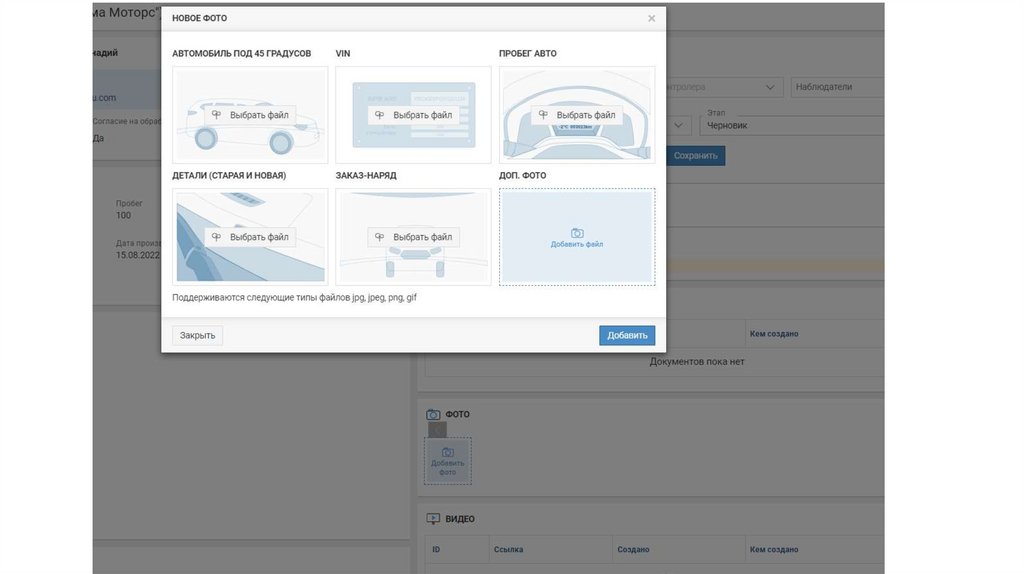Choose file for Заказ-наряд photo
Screen dimensions: 1024x574
413,237
